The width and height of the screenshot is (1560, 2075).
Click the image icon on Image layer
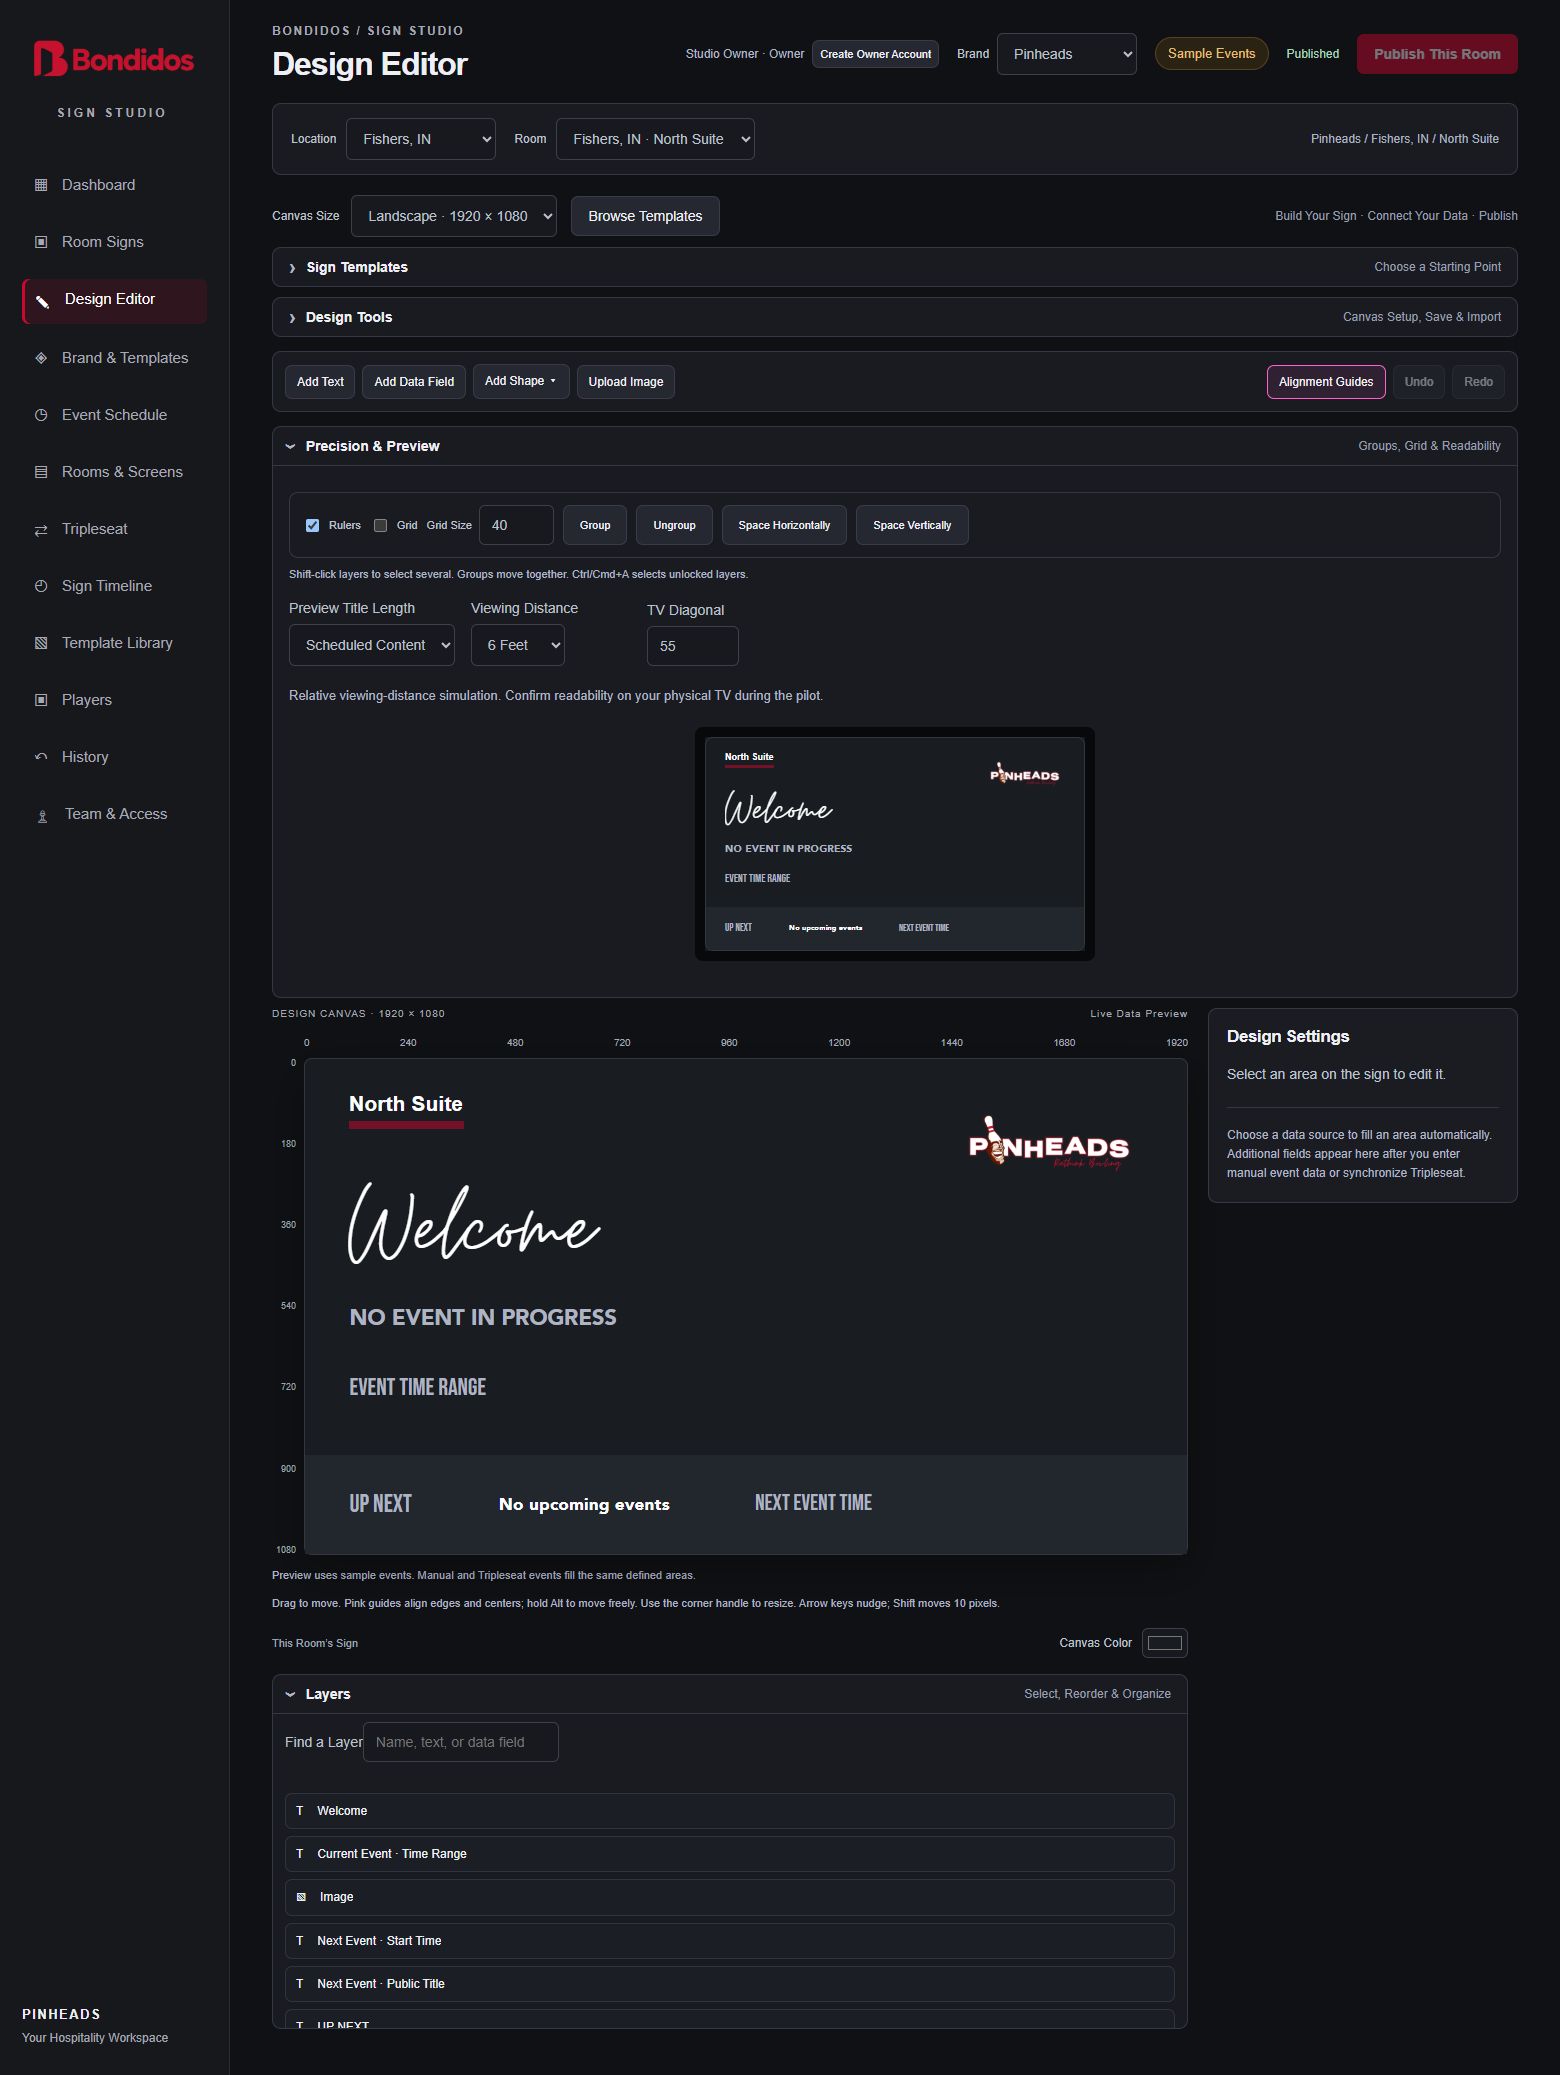301,1897
